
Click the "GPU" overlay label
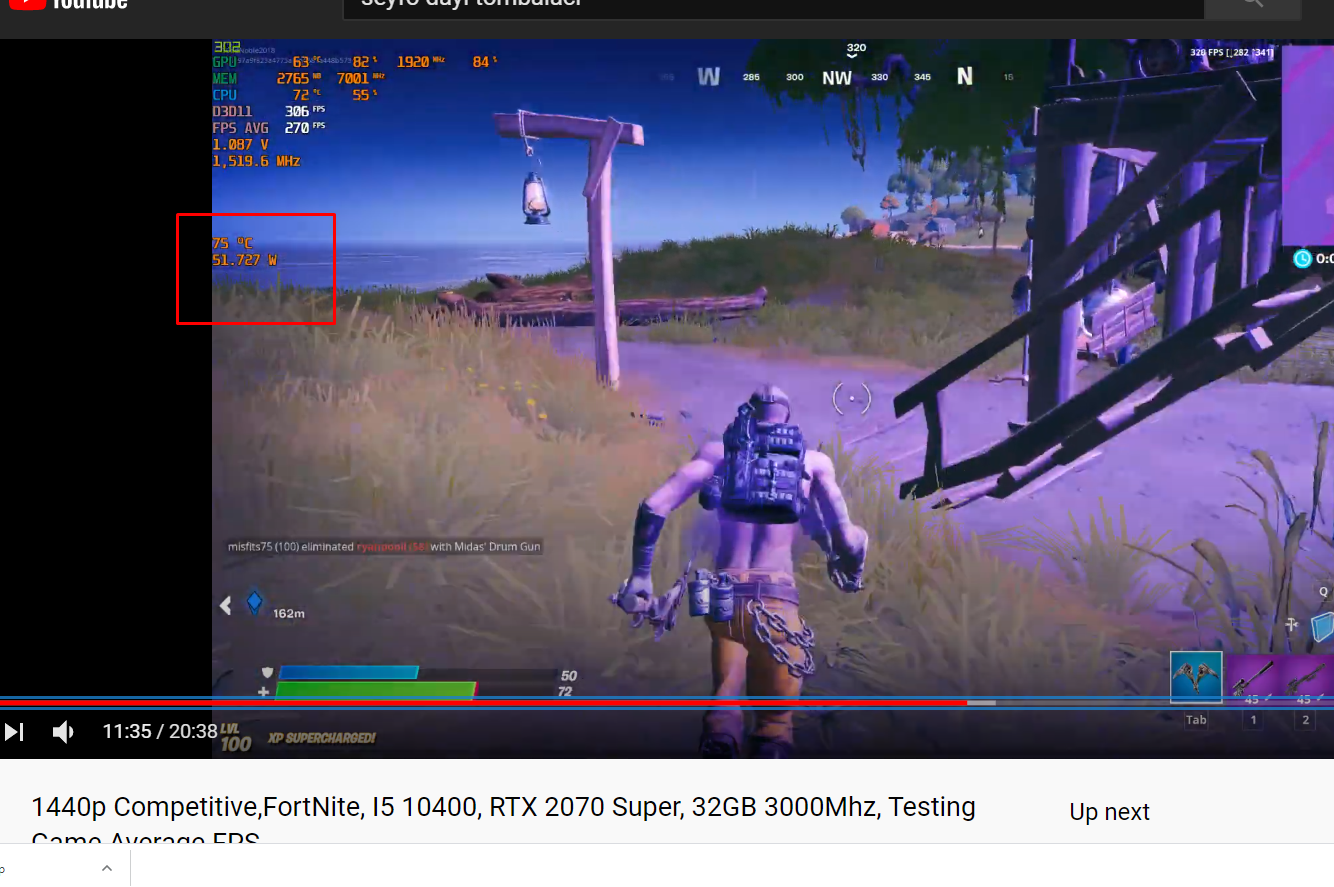(x=225, y=62)
